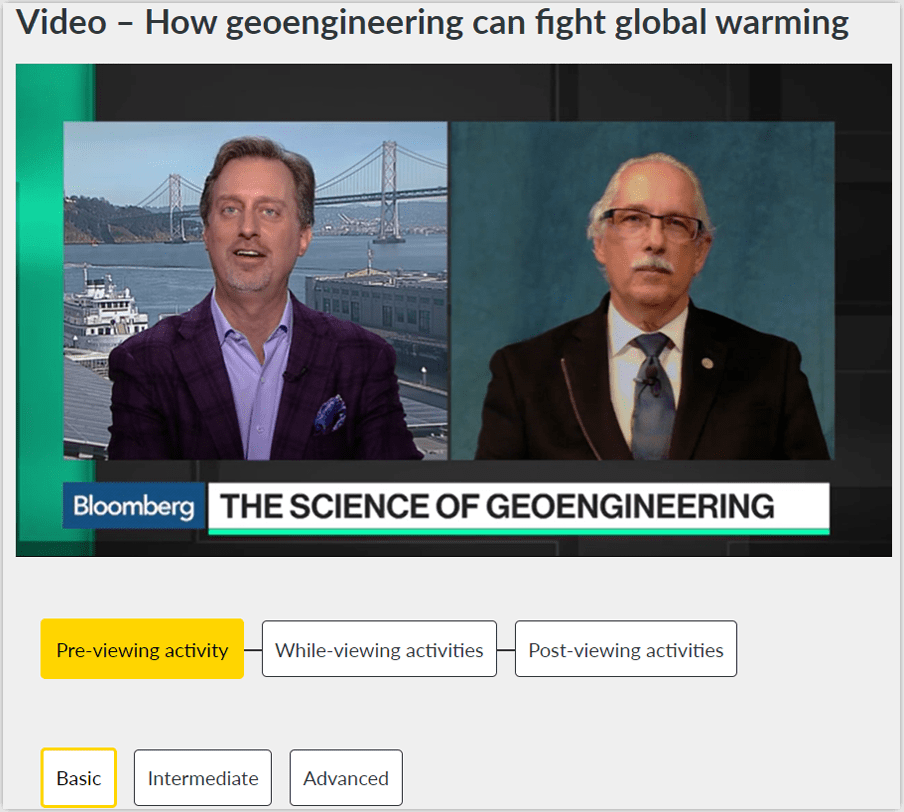The image size is (904, 812).
Task: Open Post-viewing activities tab
Action: 626,649
